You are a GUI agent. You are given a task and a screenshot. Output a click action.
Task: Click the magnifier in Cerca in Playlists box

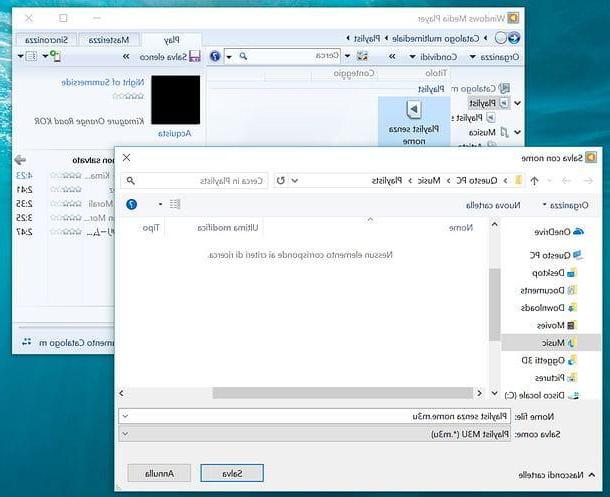click(x=131, y=181)
